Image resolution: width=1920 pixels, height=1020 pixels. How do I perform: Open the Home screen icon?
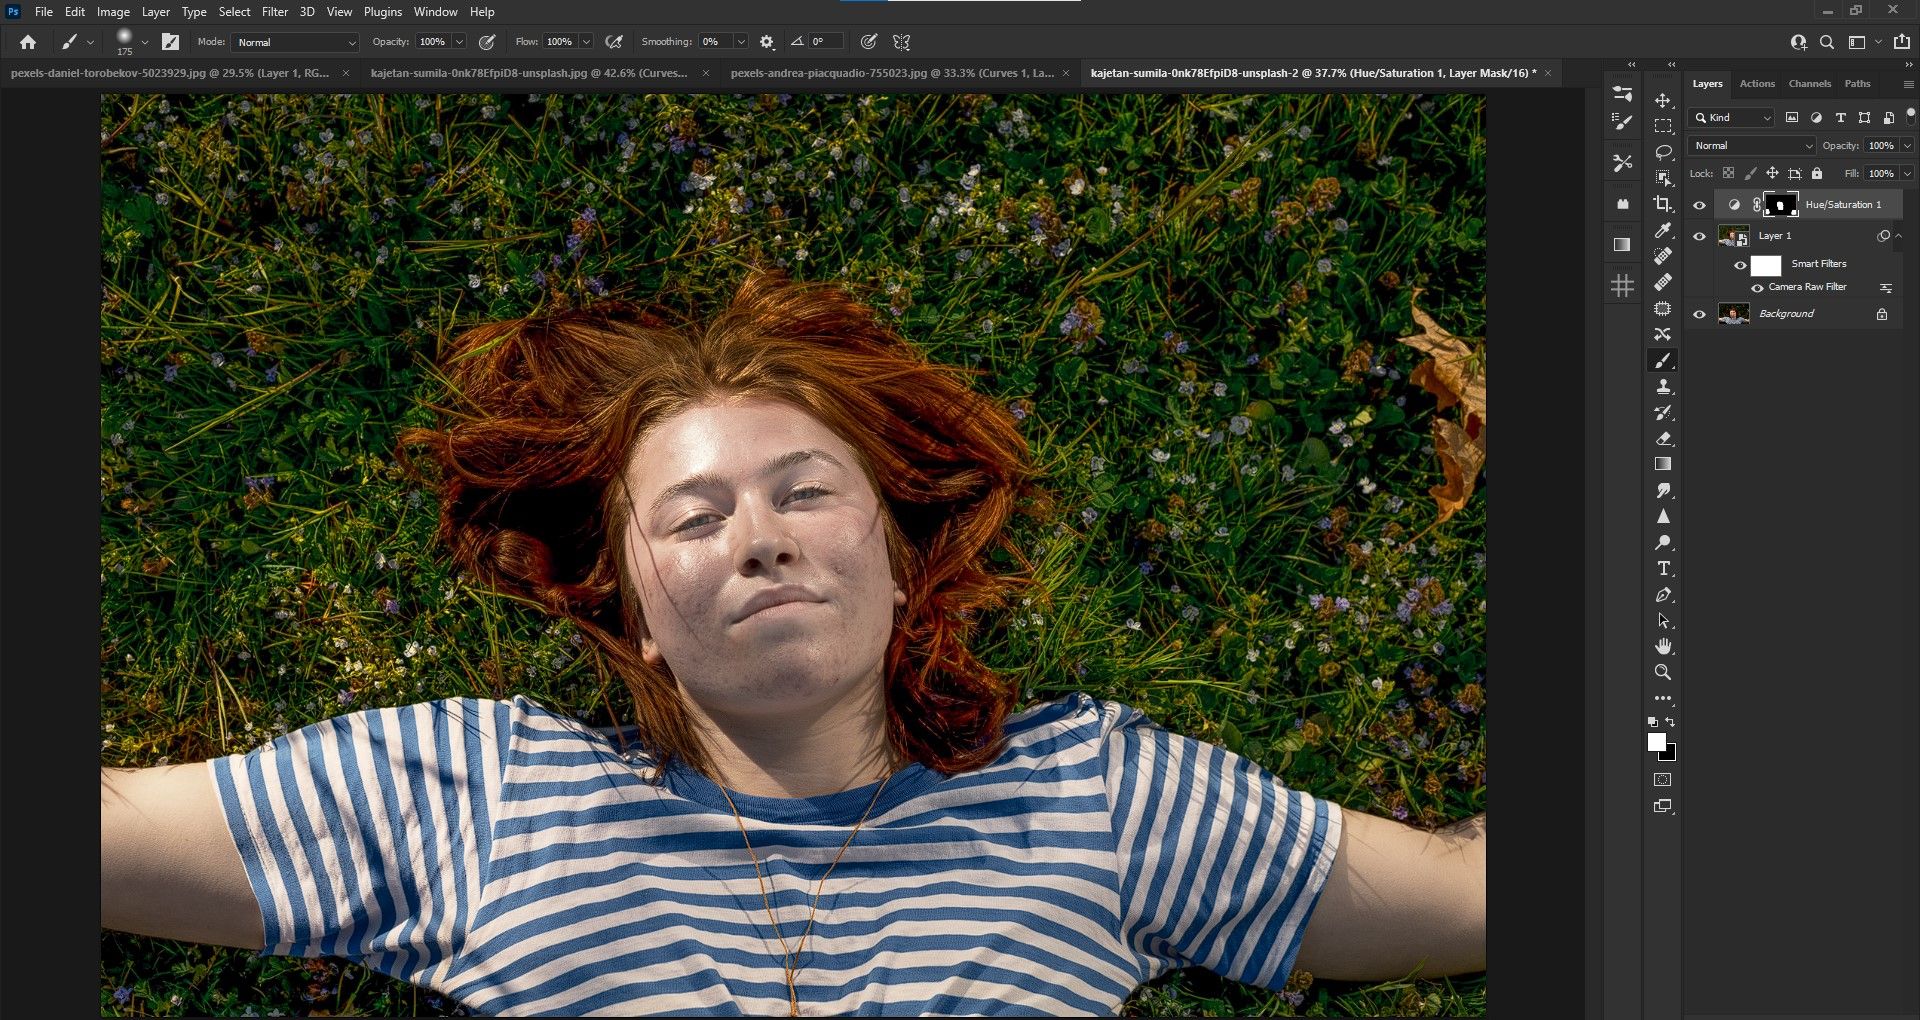28,42
